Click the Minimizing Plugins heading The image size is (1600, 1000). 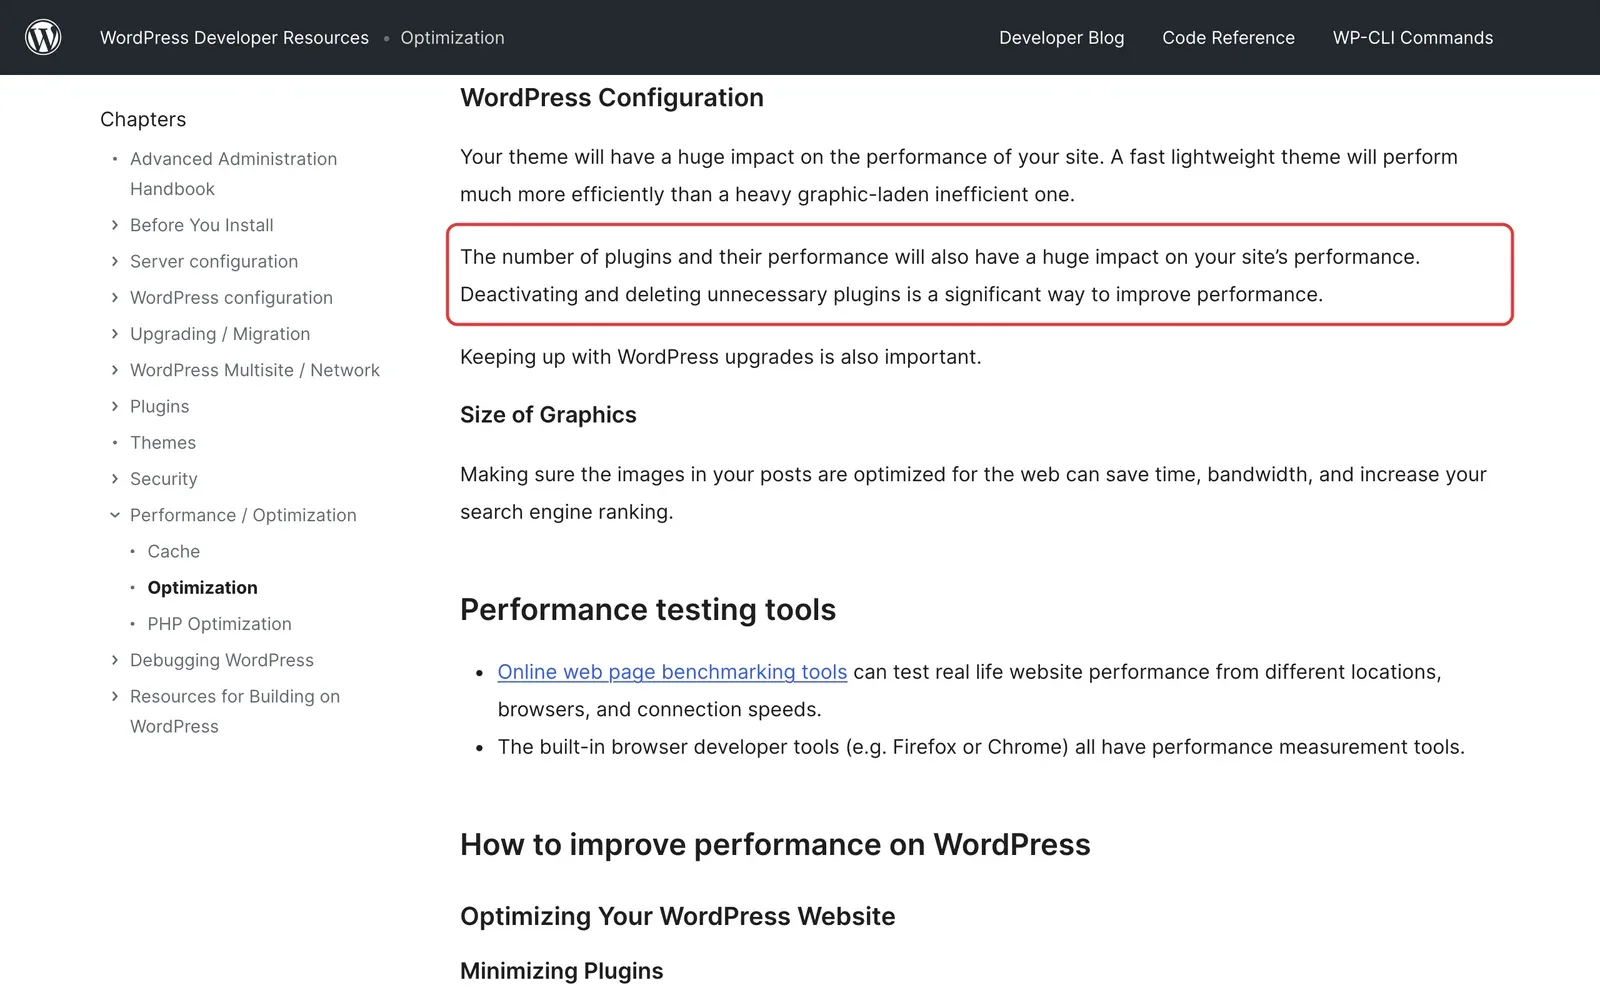point(562,971)
